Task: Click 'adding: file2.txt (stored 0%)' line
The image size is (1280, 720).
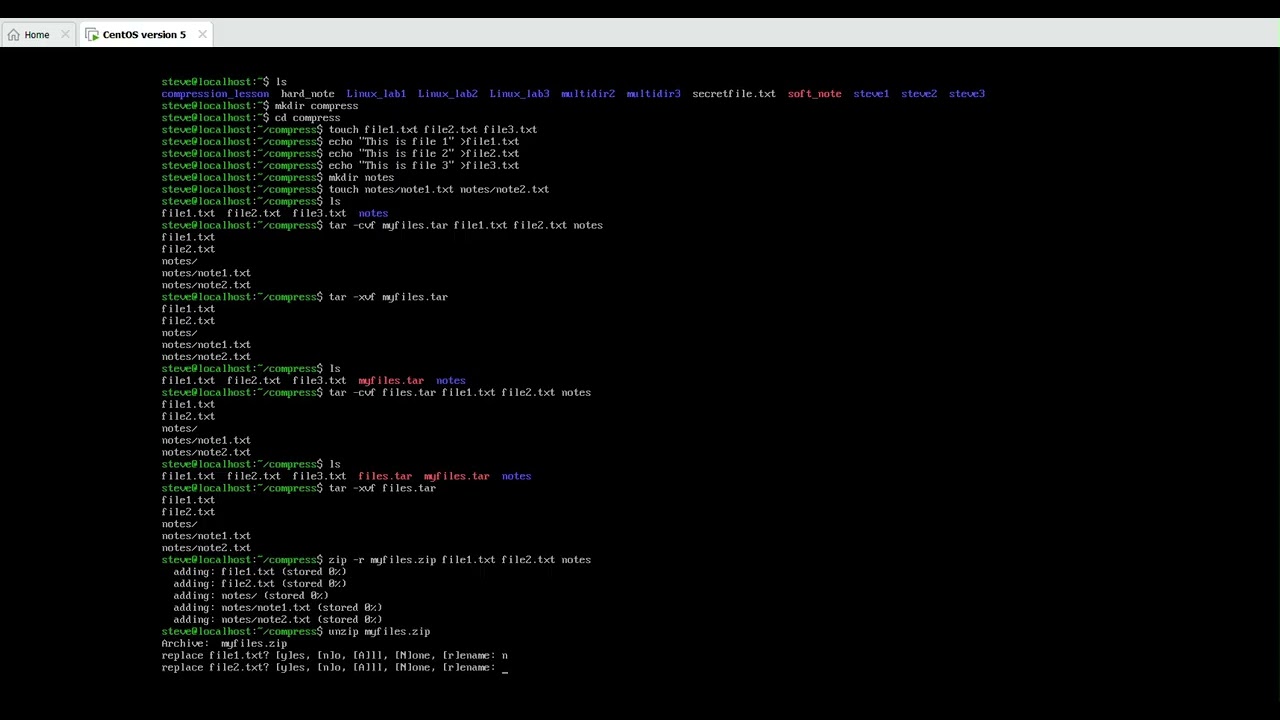Action: [260, 584]
